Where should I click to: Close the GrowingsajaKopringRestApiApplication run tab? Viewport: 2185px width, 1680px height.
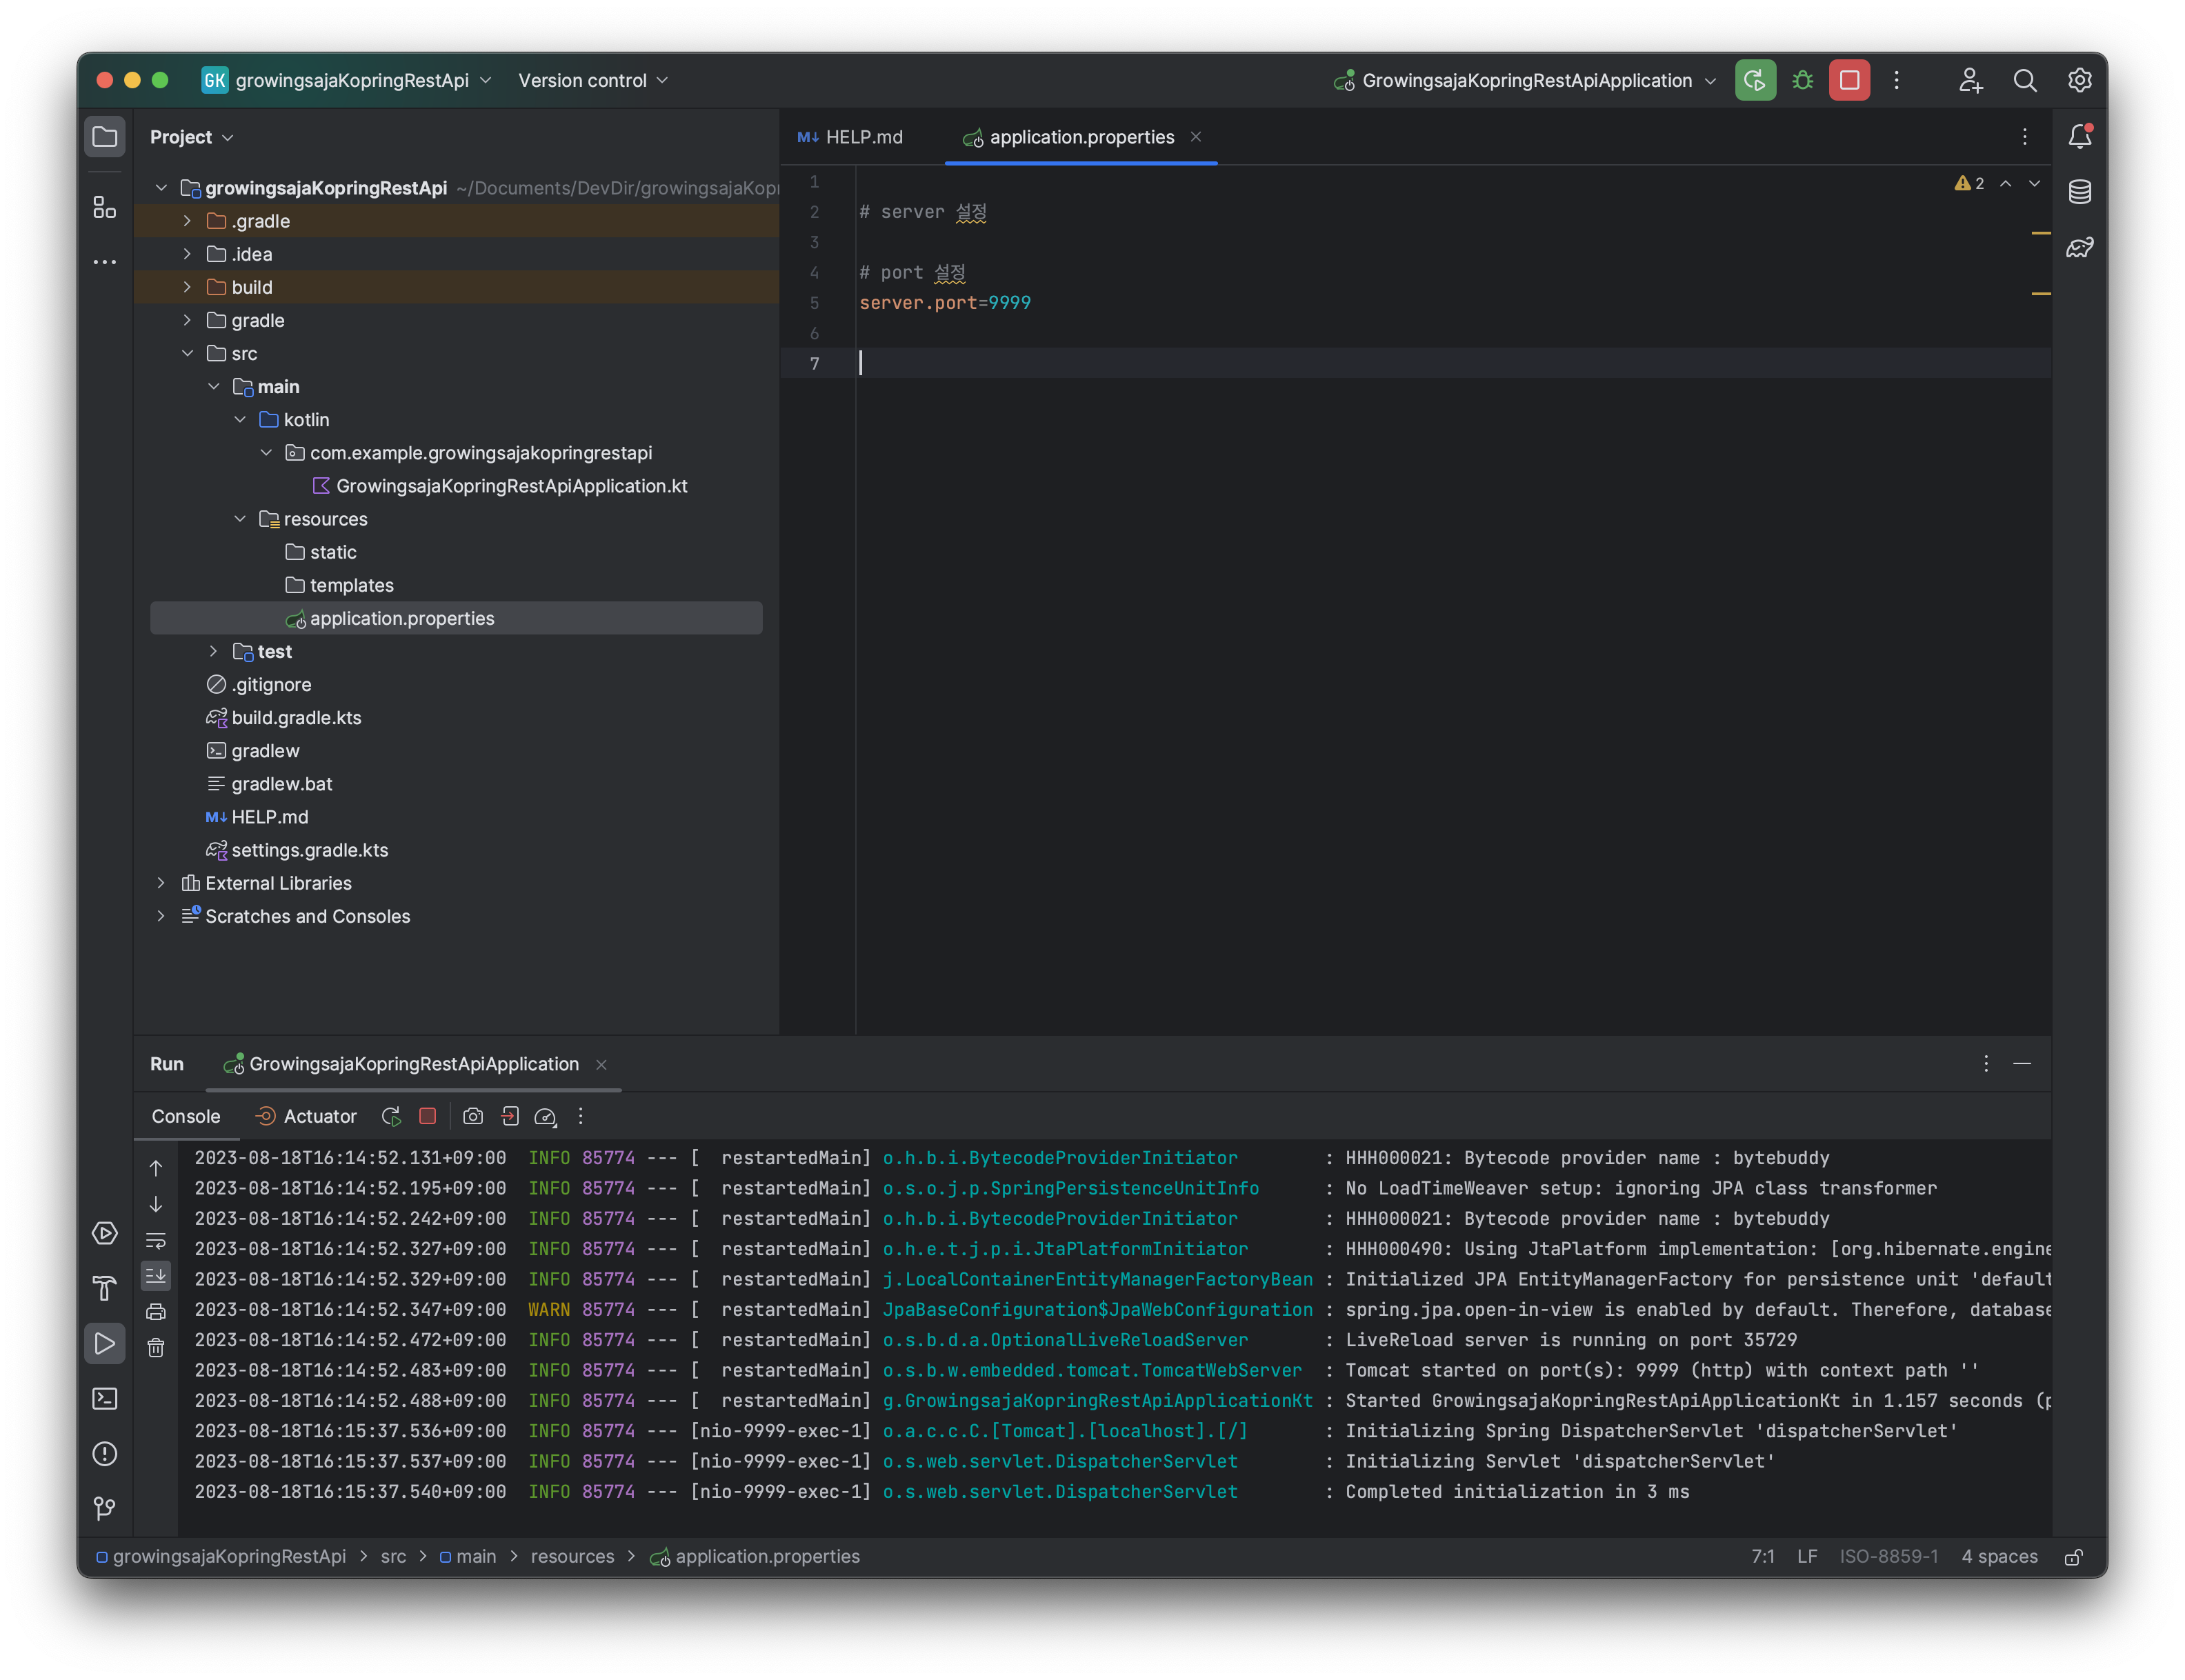click(x=601, y=1065)
